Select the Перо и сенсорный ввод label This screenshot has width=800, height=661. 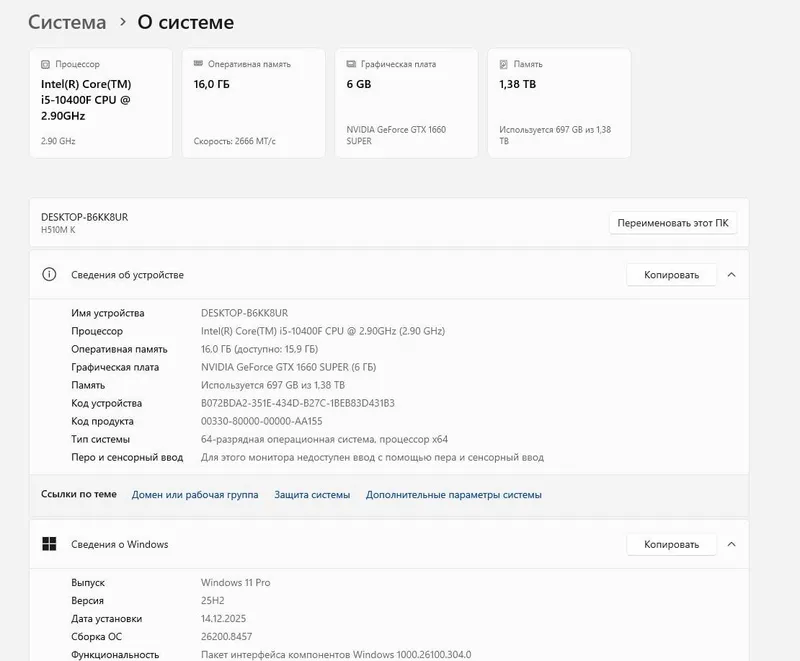click(127, 457)
